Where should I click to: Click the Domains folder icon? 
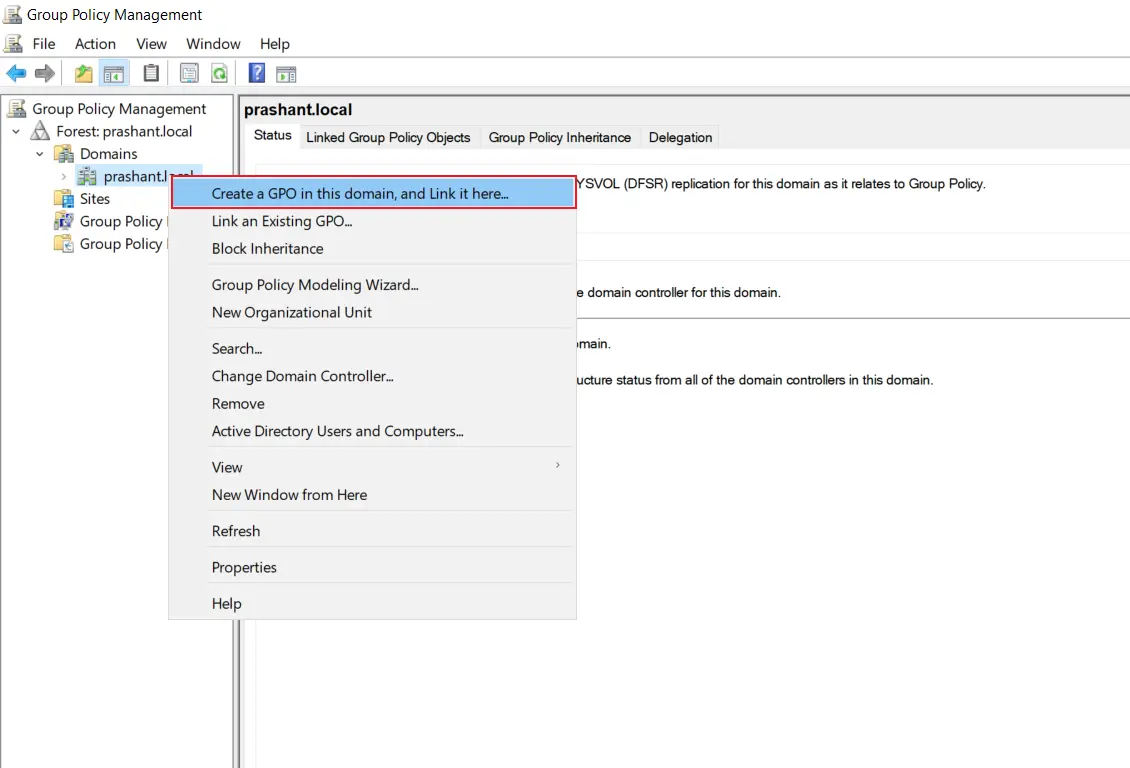[64, 153]
